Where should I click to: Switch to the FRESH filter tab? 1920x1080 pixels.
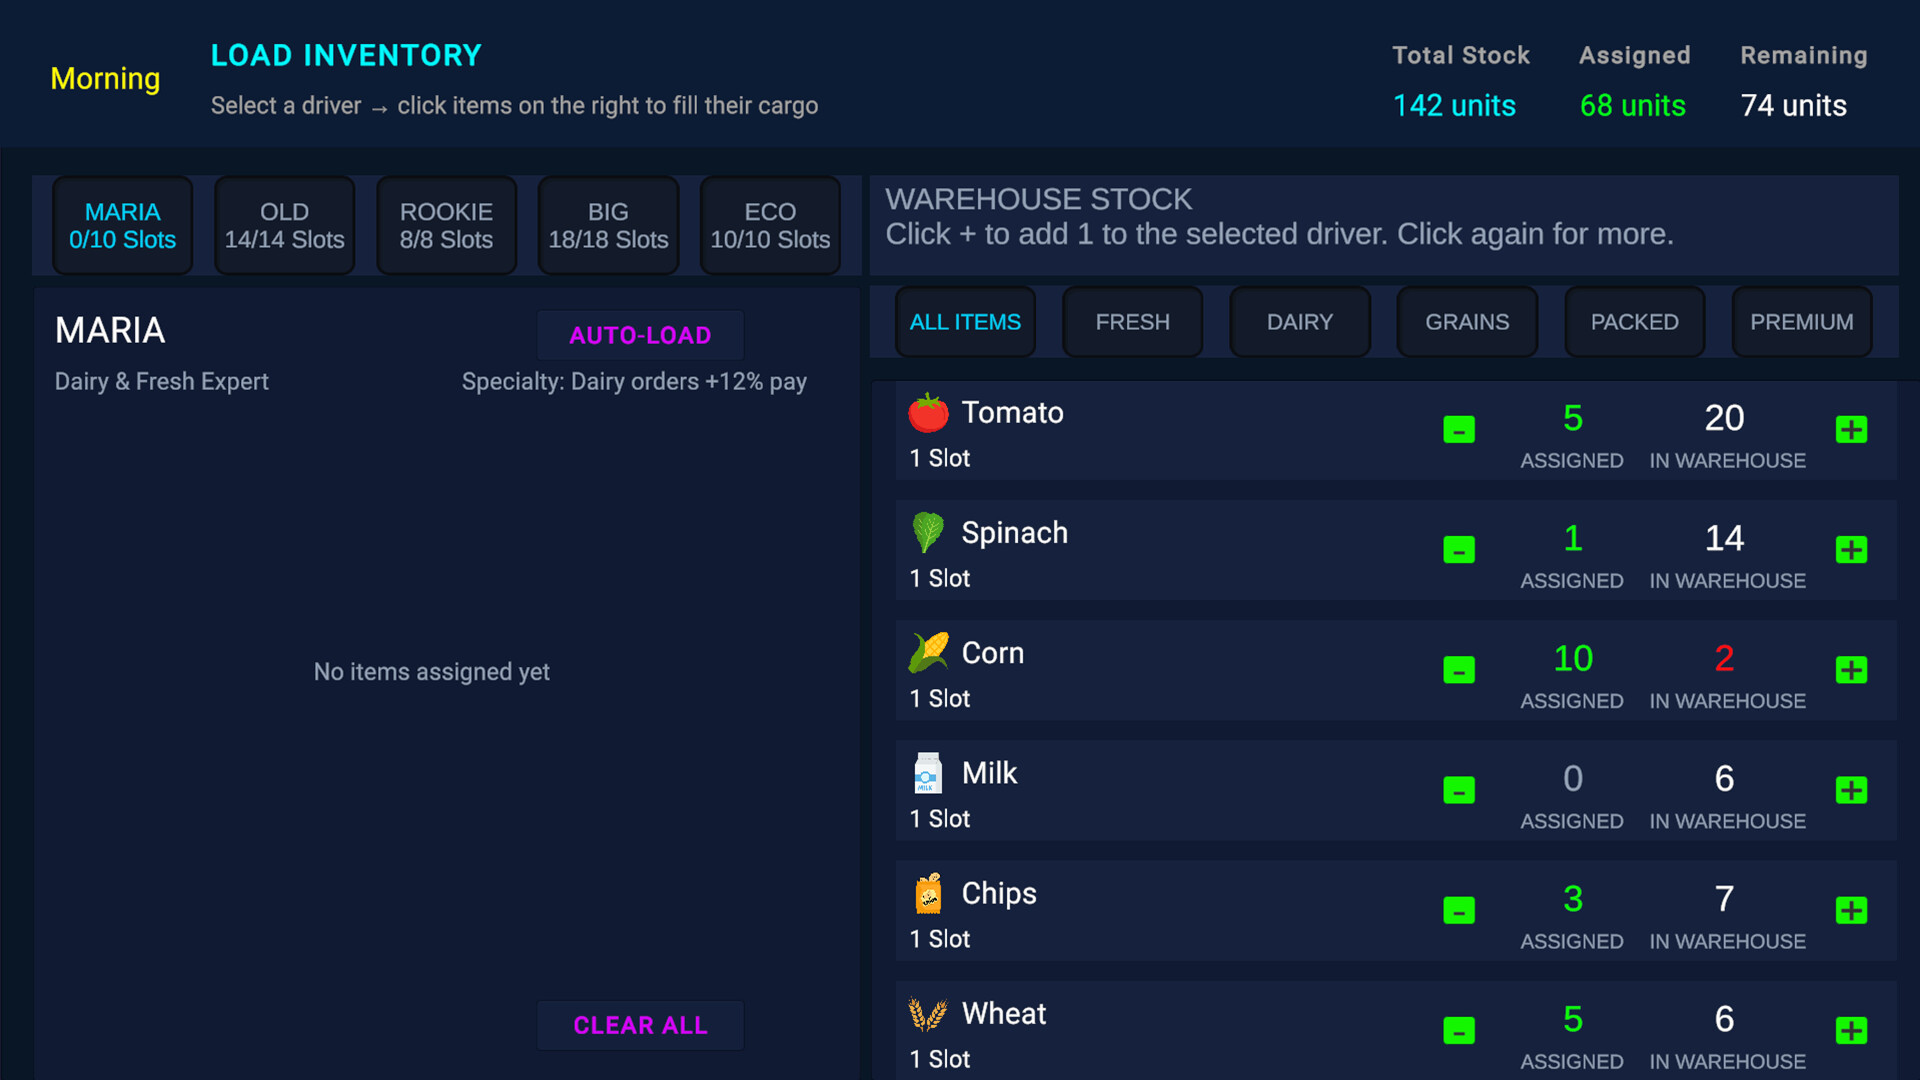click(x=1132, y=321)
